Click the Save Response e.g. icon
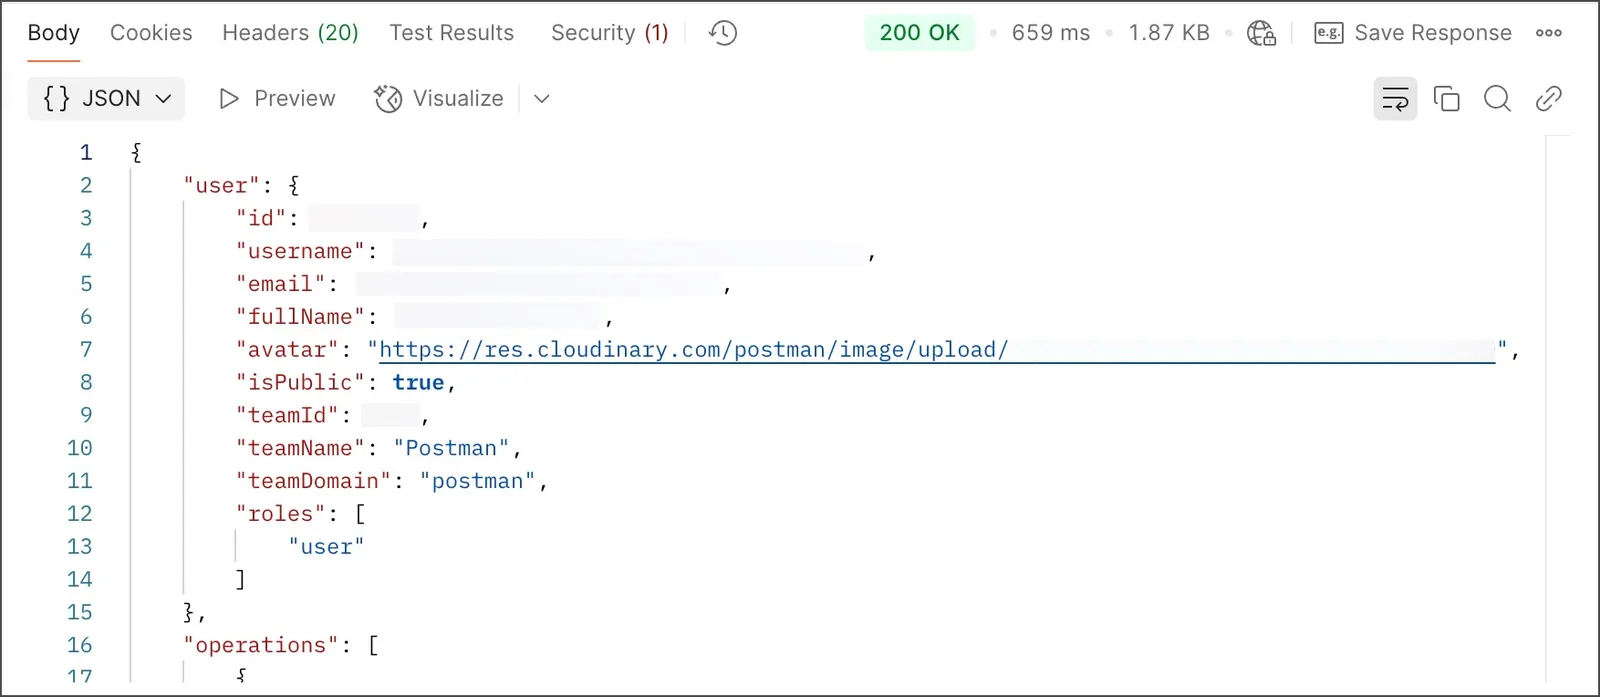 click(1328, 33)
